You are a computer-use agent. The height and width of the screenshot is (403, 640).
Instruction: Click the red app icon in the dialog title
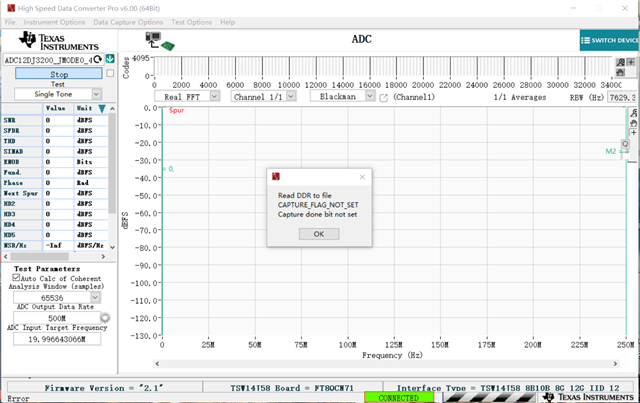point(276,176)
